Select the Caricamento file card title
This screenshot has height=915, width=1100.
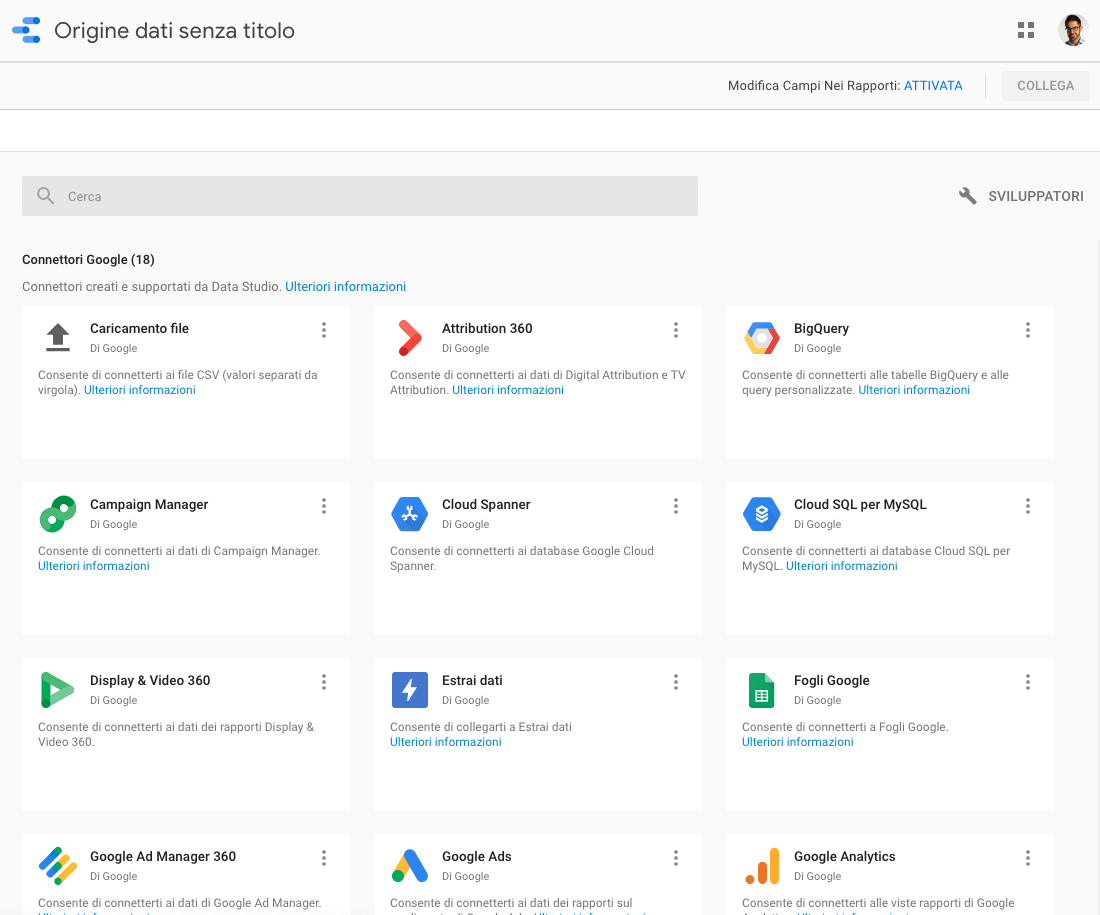coord(140,328)
